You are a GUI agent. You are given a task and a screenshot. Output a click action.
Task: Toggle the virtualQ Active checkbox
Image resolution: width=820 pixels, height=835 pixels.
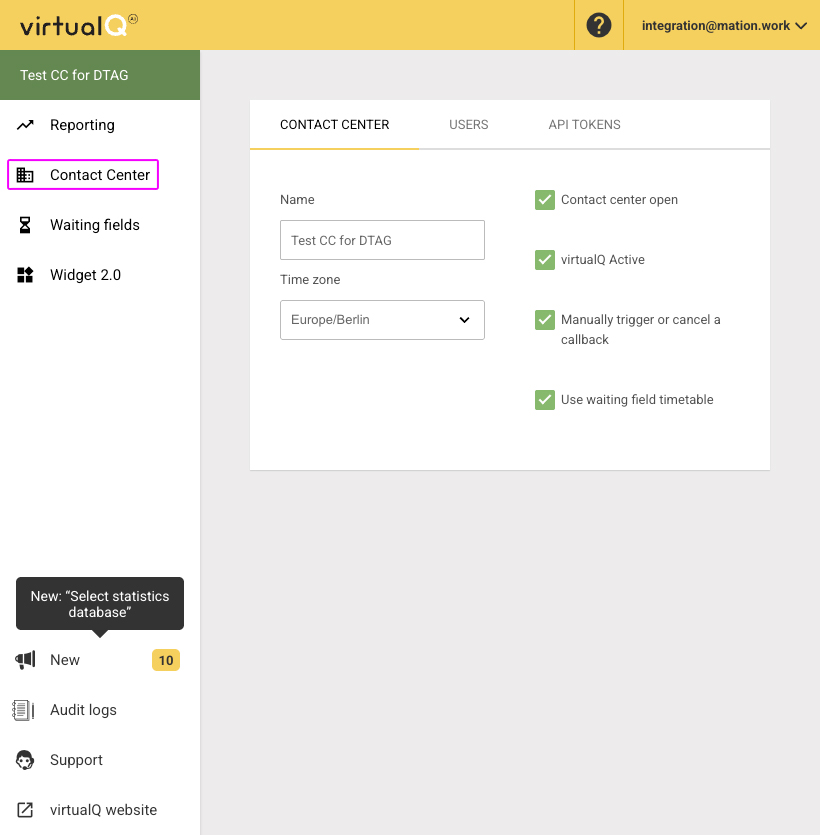pyautogui.click(x=545, y=260)
